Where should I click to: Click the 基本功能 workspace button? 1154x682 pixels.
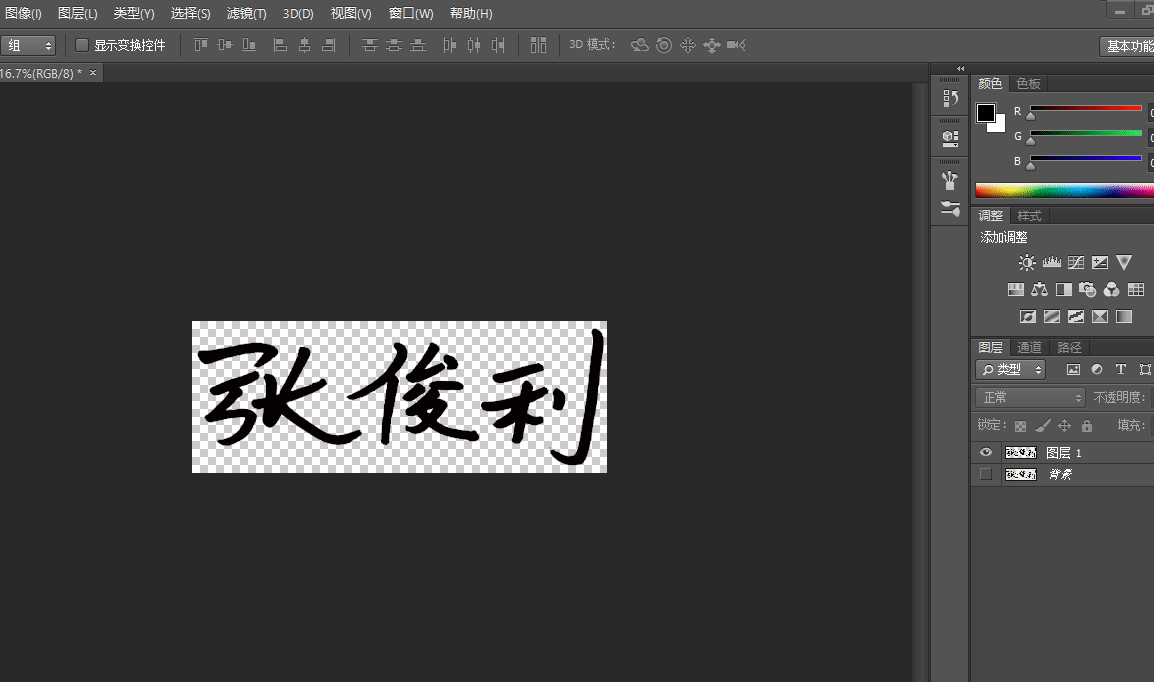click(1127, 46)
